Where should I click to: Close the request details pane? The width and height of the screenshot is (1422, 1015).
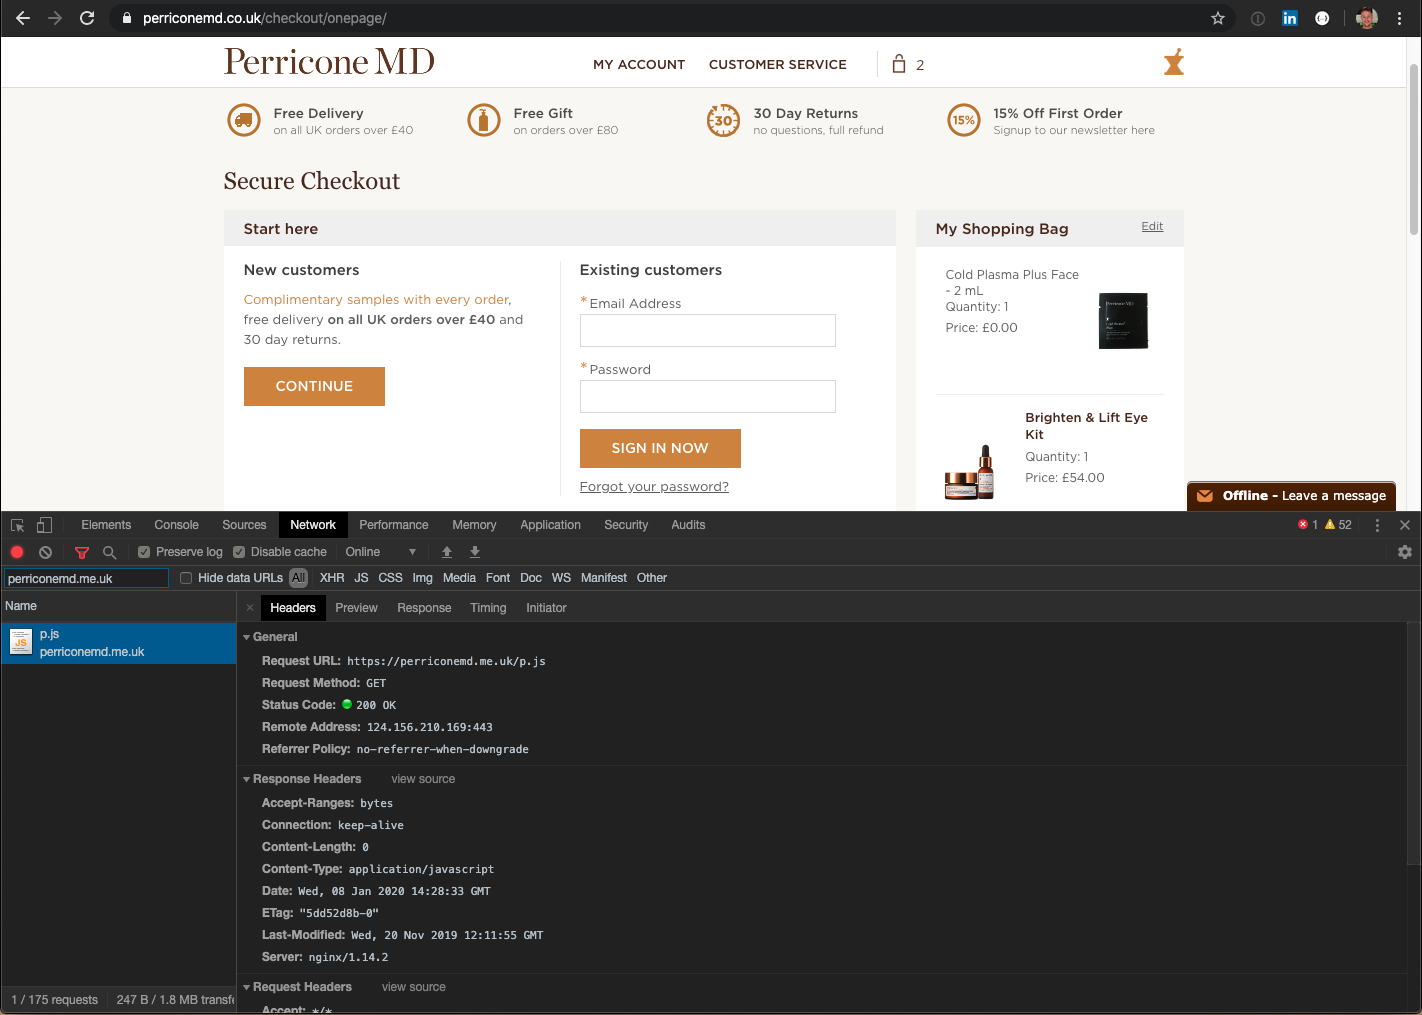coord(250,608)
